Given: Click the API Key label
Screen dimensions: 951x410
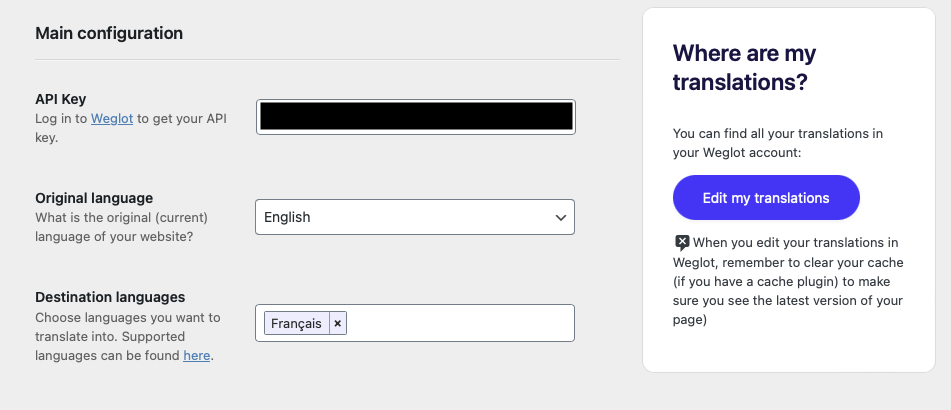Looking at the screenshot, I should [x=61, y=99].
